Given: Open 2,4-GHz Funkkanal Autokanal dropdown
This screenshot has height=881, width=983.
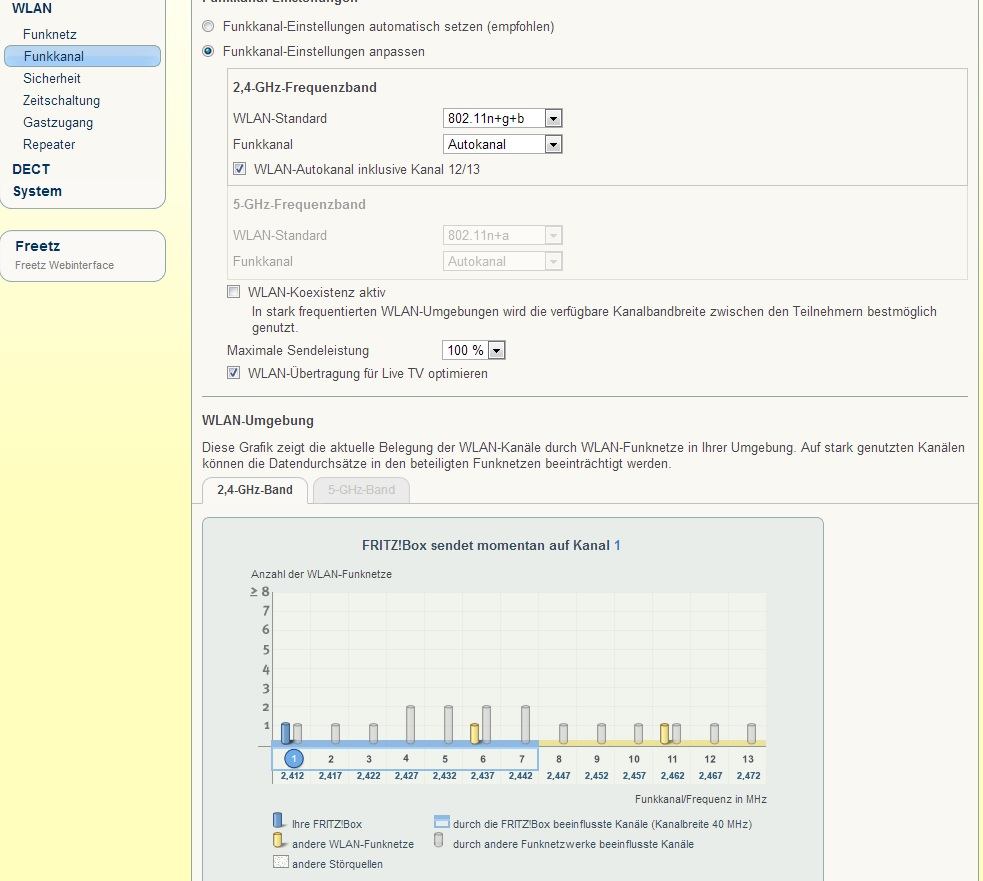Looking at the screenshot, I should tap(502, 144).
